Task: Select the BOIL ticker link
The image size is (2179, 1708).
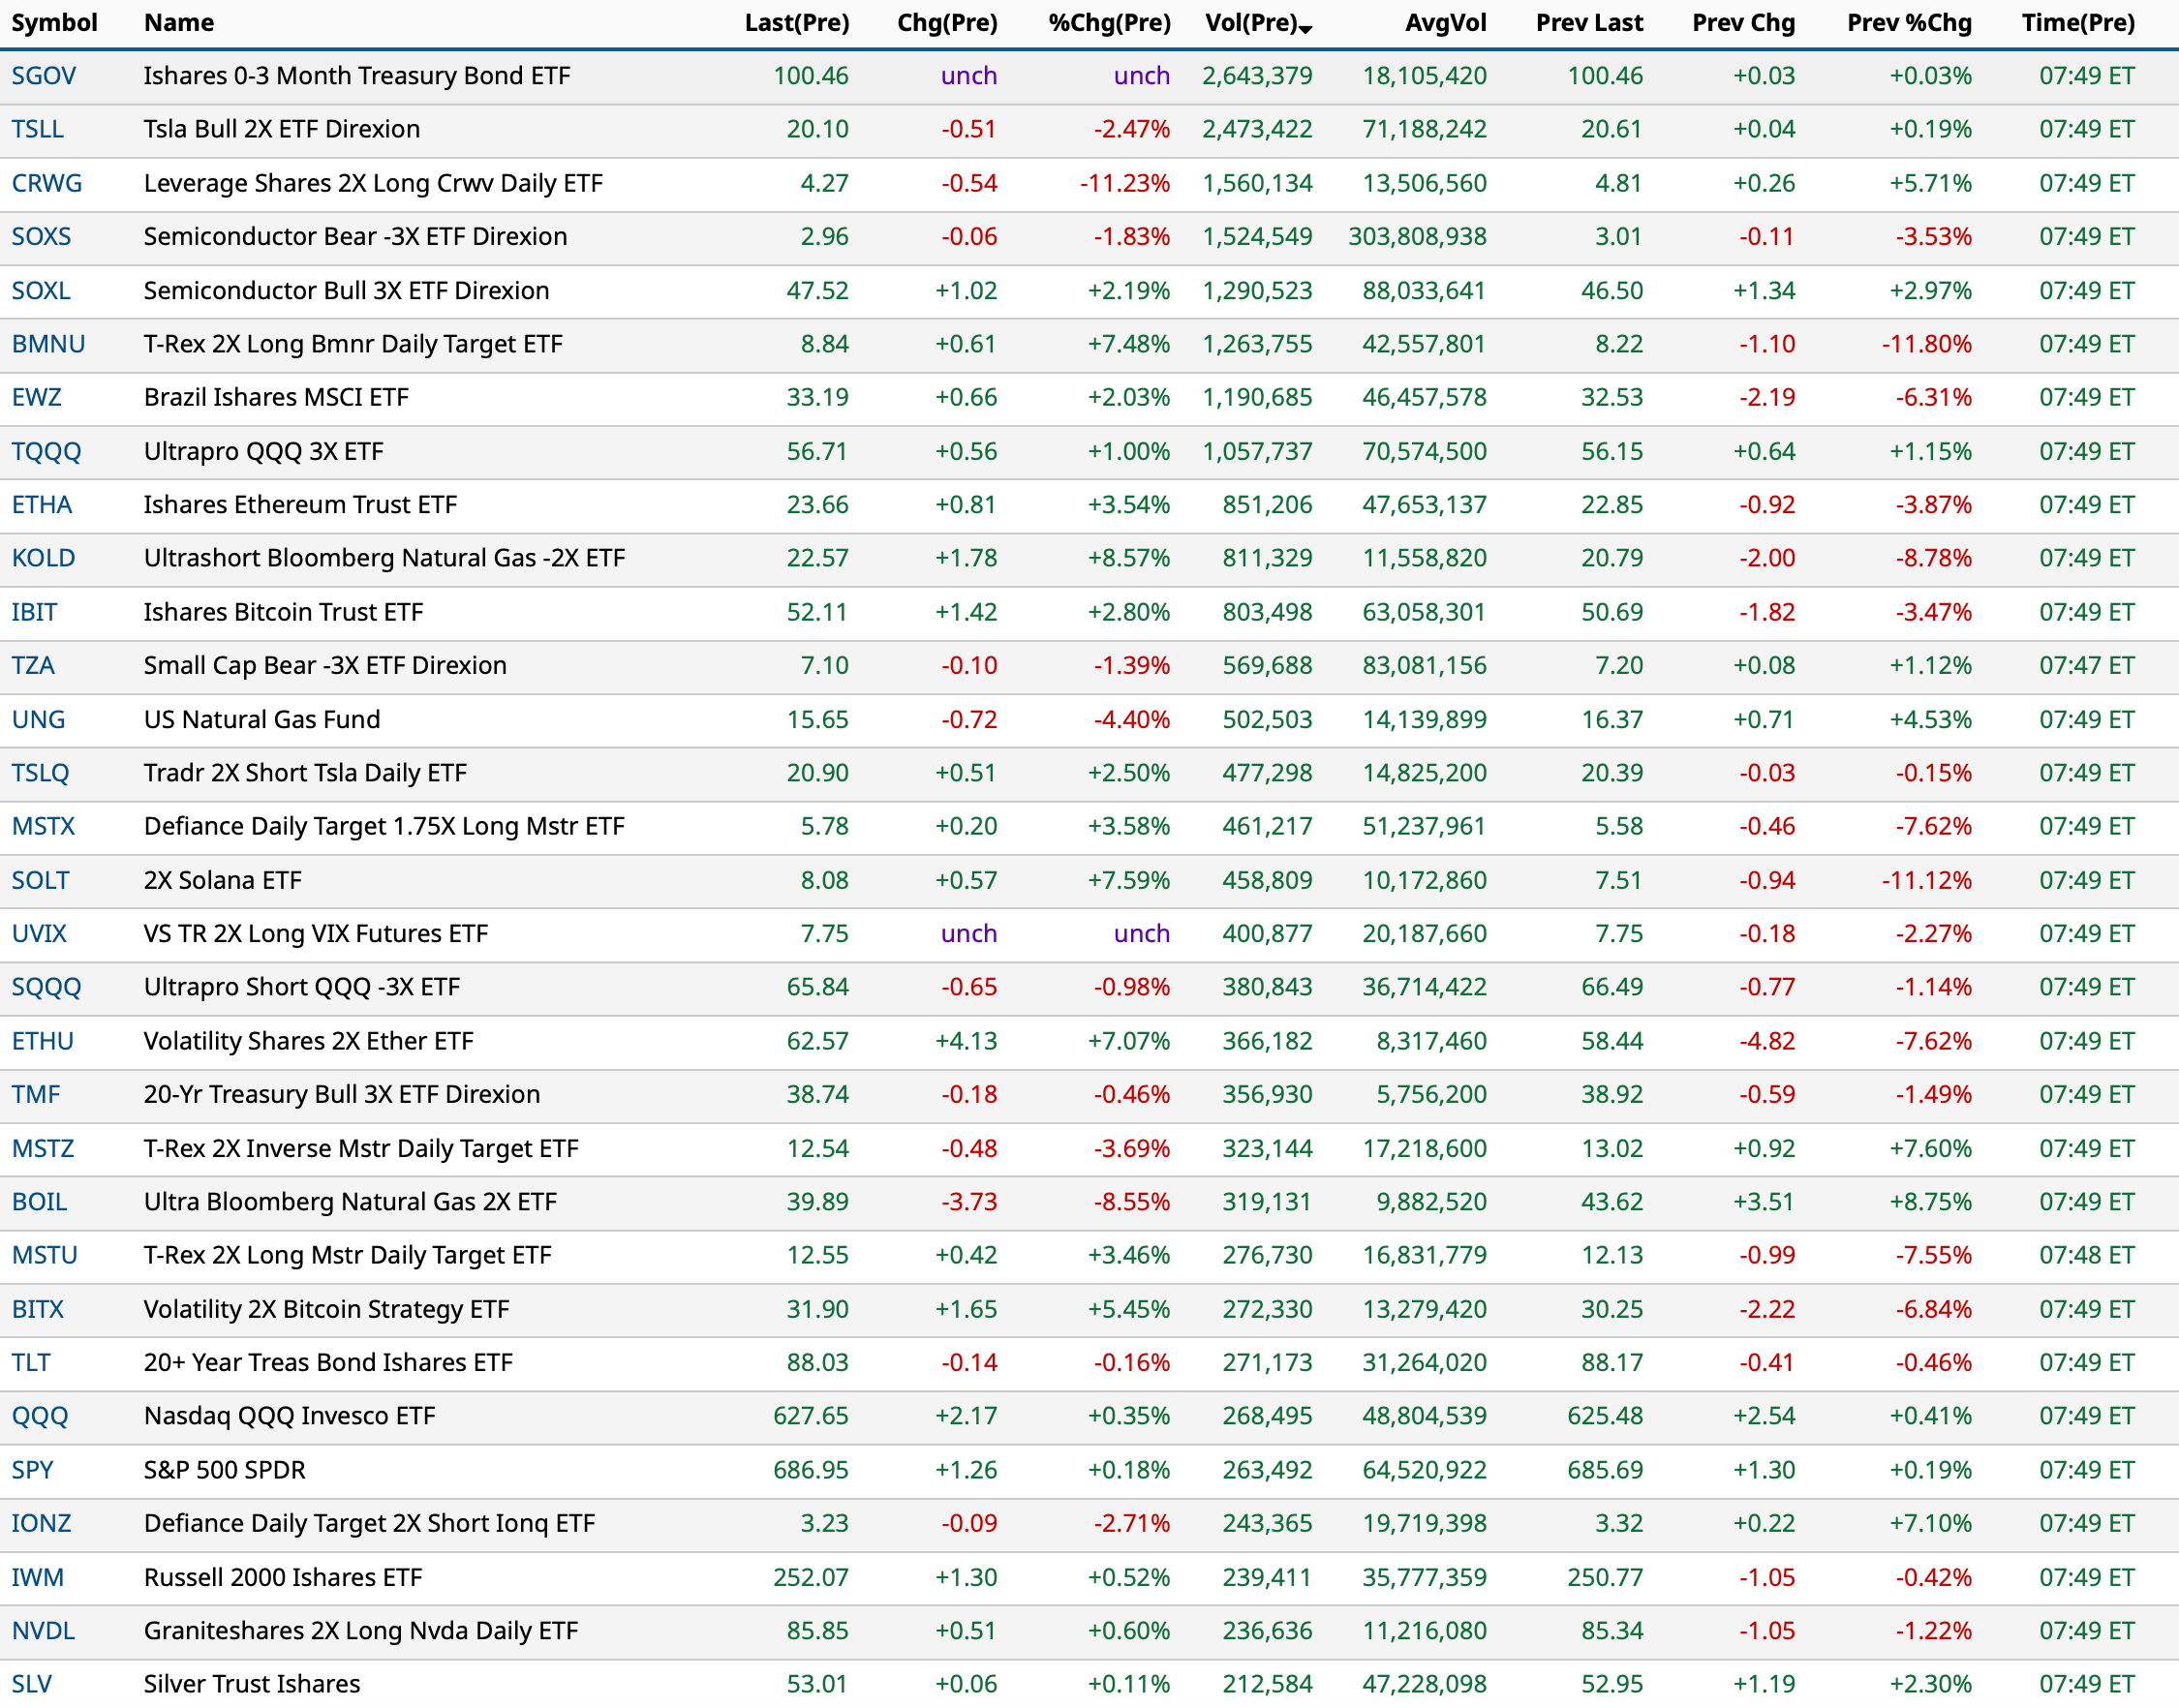Action: [39, 1202]
